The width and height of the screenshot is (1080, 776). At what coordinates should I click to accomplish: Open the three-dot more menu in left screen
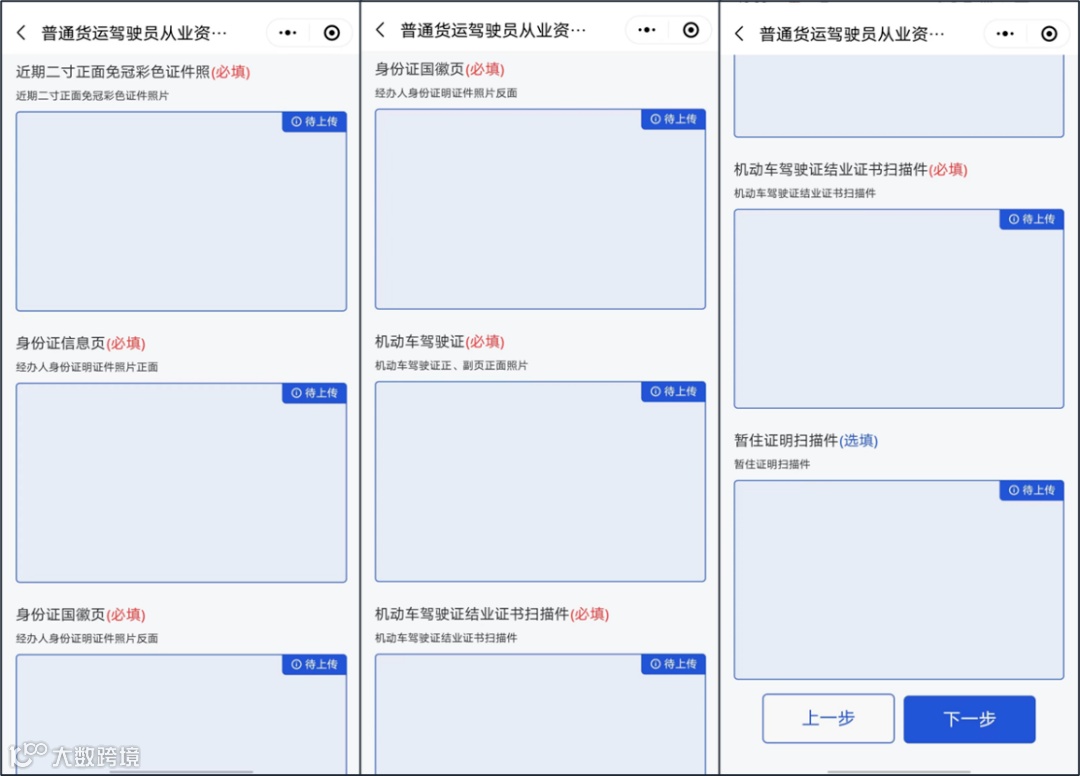click(288, 32)
